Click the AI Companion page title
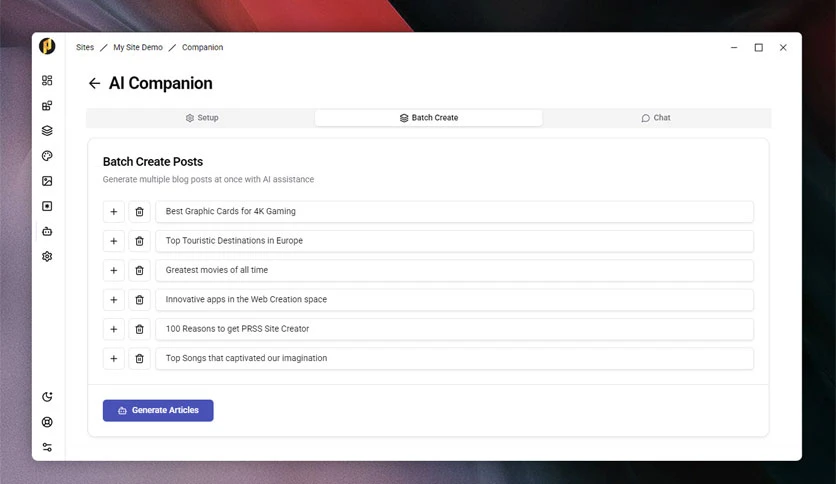Viewport: 836px width, 484px height. coord(160,83)
